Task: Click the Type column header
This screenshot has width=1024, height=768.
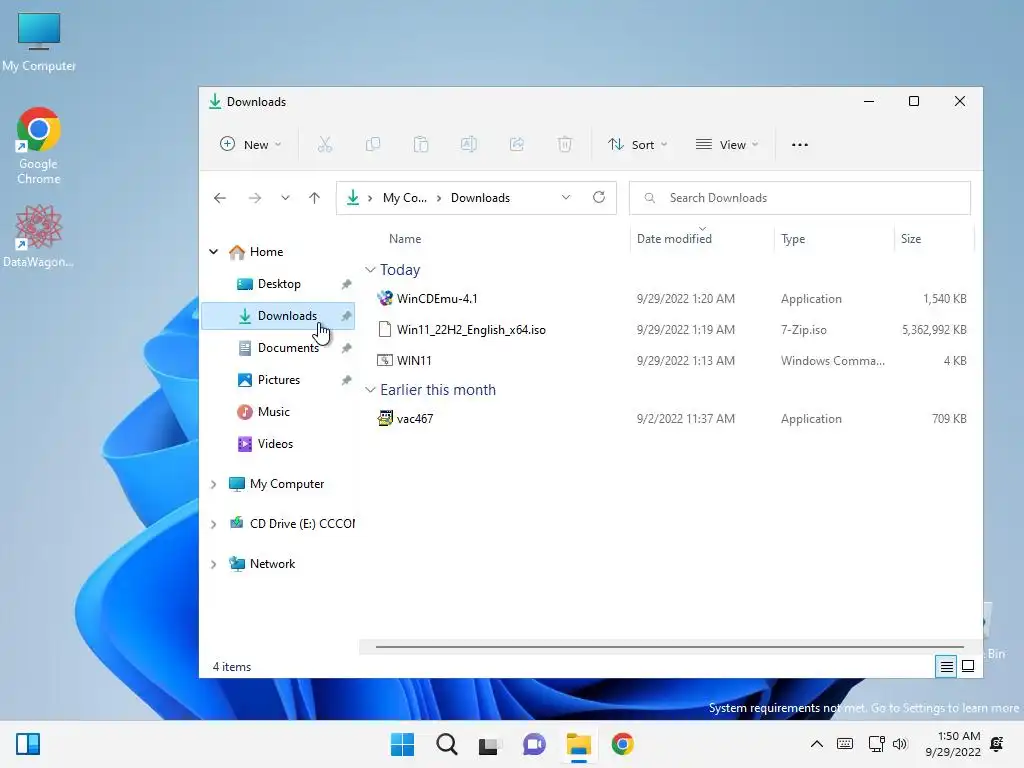Action: 793,239
